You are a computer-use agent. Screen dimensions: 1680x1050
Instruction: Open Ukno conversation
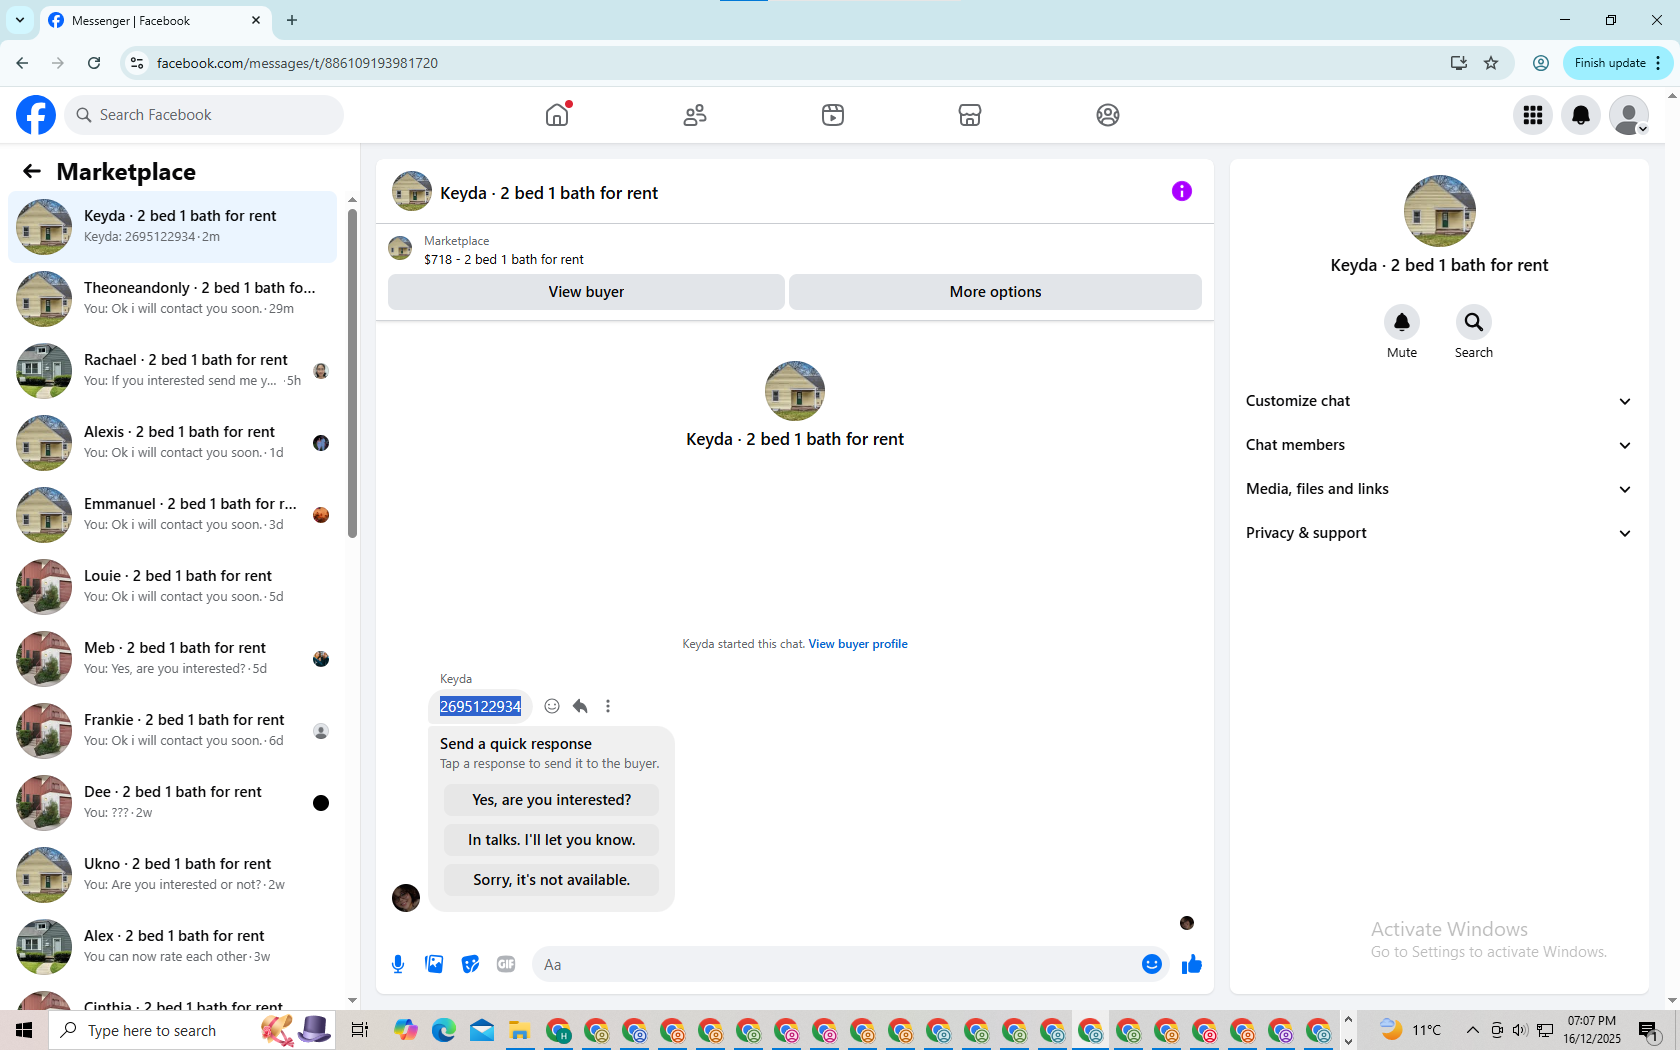coord(172,875)
